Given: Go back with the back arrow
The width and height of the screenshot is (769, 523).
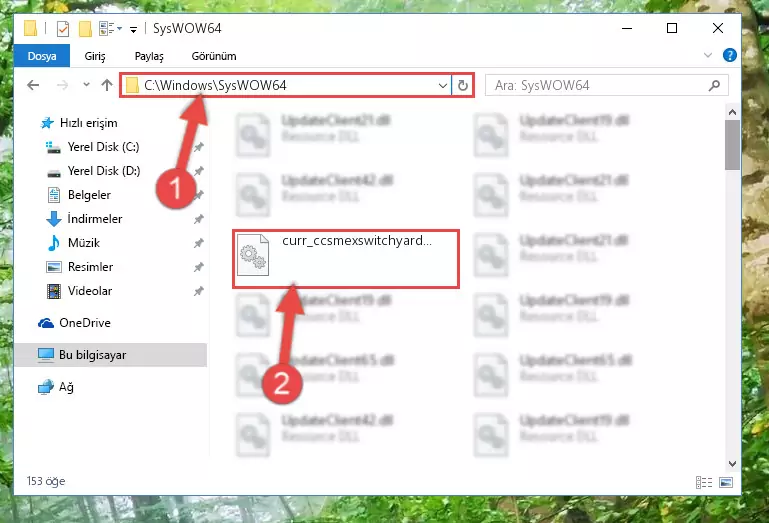Looking at the screenshot, I should (x=33, y=85).
